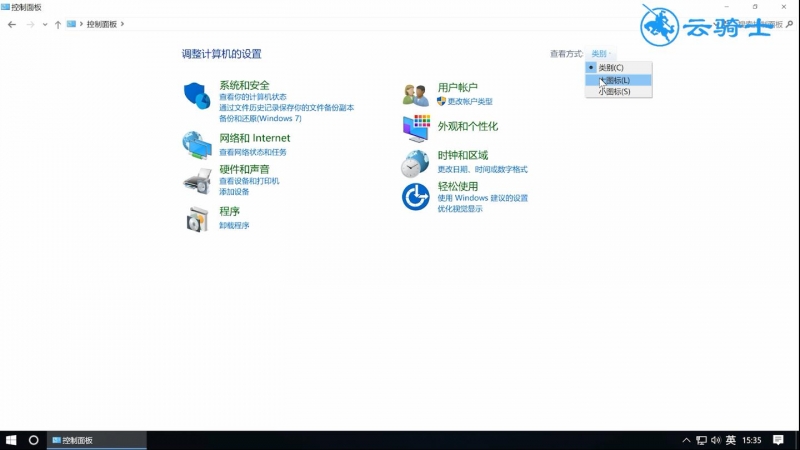Select 大图标(L) in view menu
Screen dimensions: 800x450
point(618,80)
